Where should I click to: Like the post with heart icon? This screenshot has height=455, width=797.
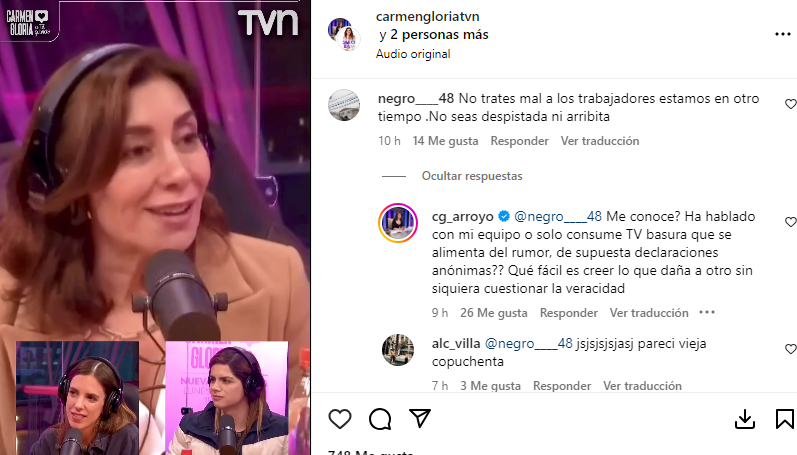340,419
